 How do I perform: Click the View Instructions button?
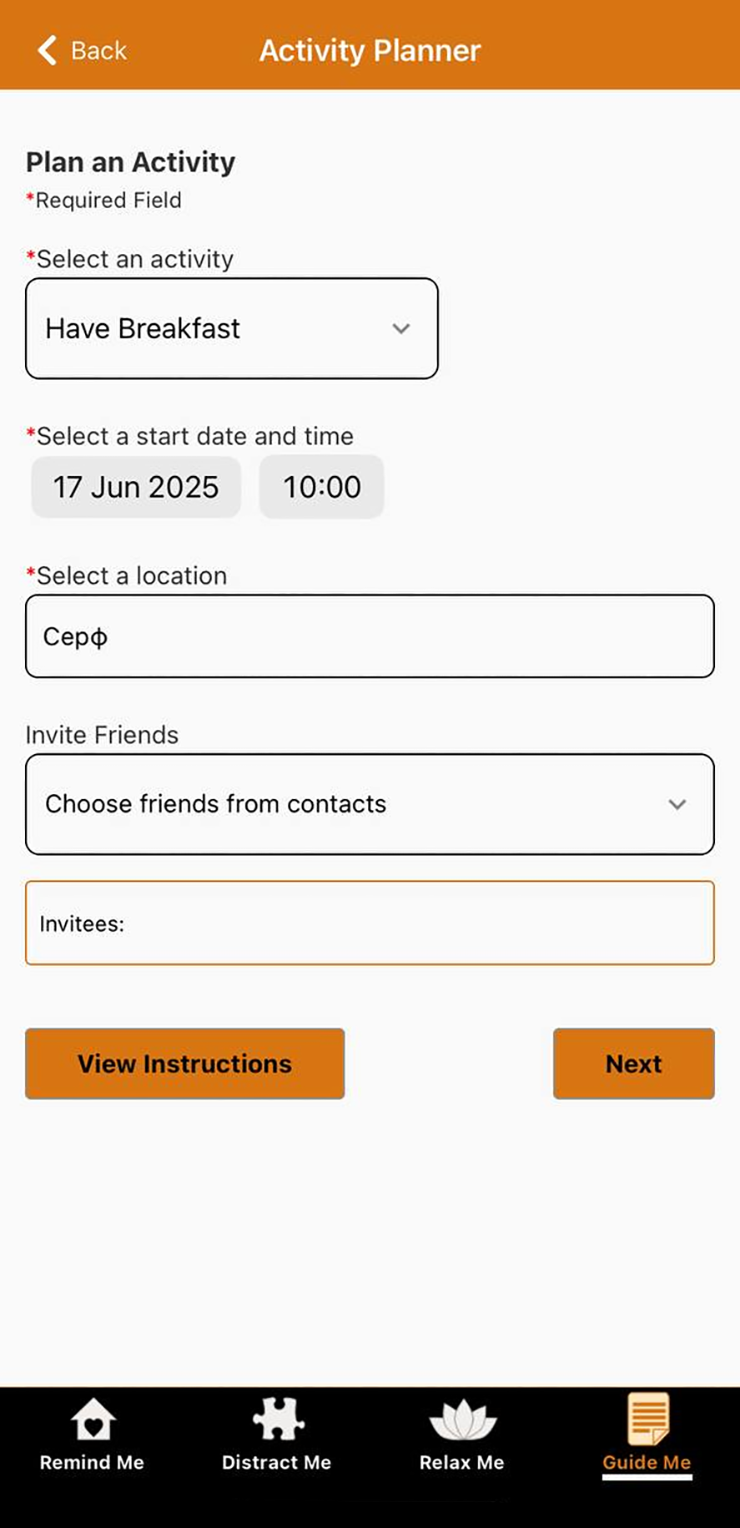click(185, 1064)
